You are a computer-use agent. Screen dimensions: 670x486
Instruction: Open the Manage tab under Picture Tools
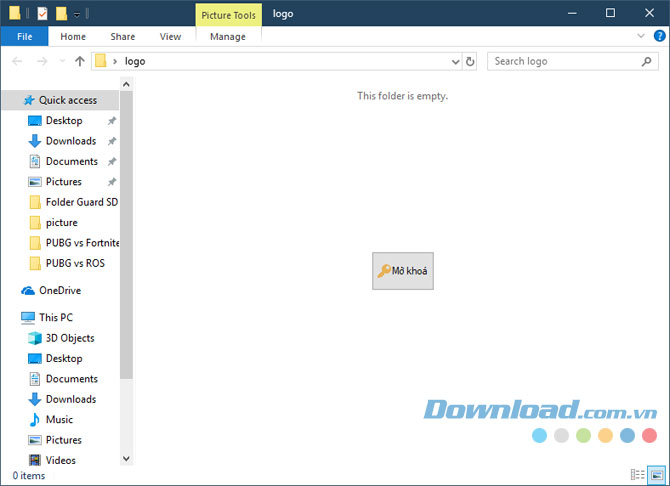228,36
